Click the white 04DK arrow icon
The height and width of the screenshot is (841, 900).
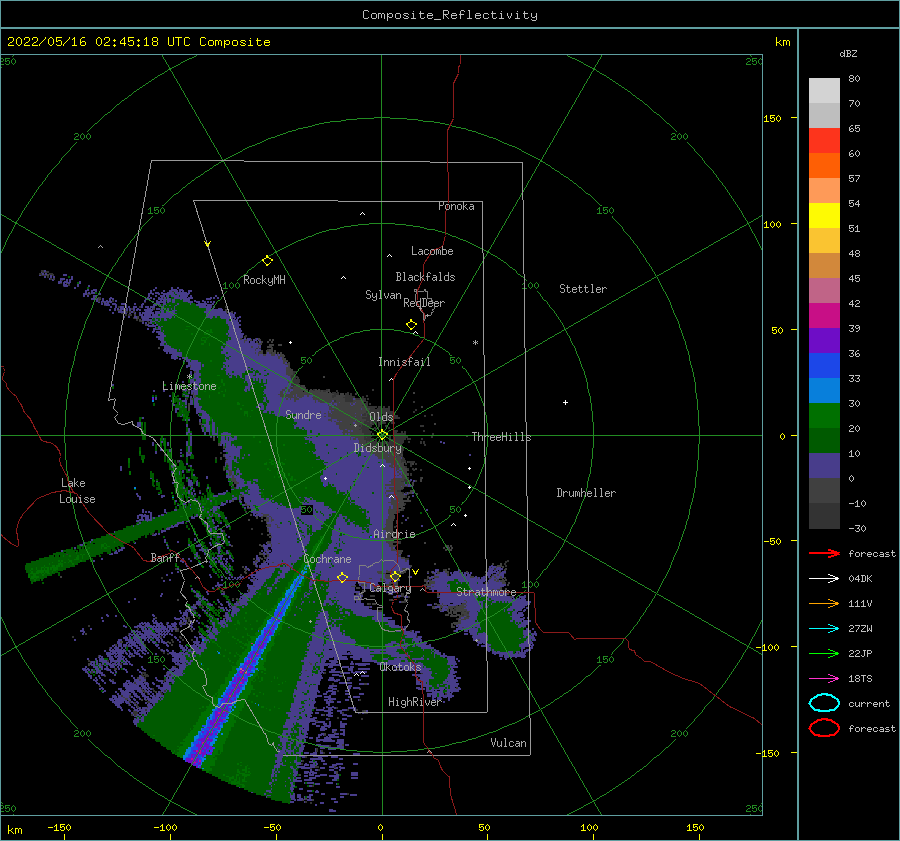point(824,578)
